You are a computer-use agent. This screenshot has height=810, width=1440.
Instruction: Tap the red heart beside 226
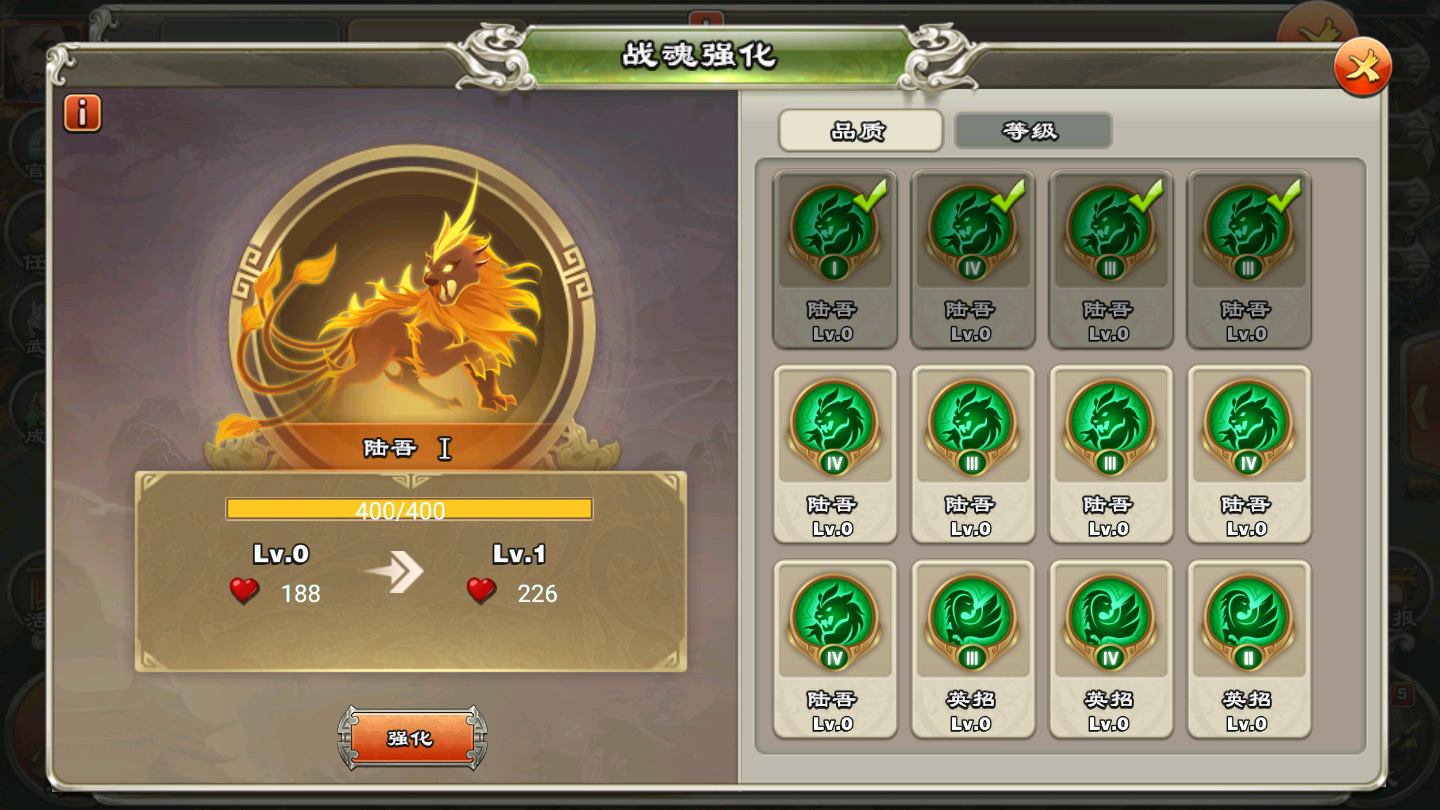coord(481,591)
